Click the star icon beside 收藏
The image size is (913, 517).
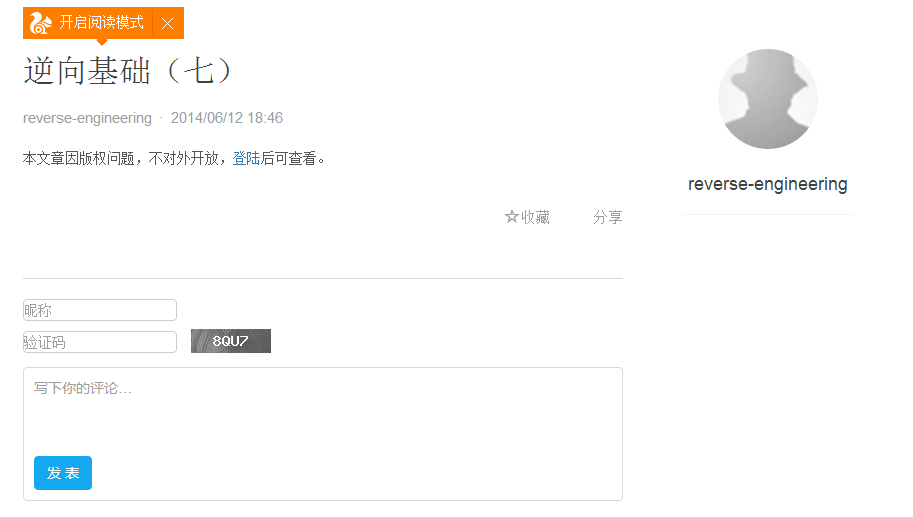tap(511, 217)
